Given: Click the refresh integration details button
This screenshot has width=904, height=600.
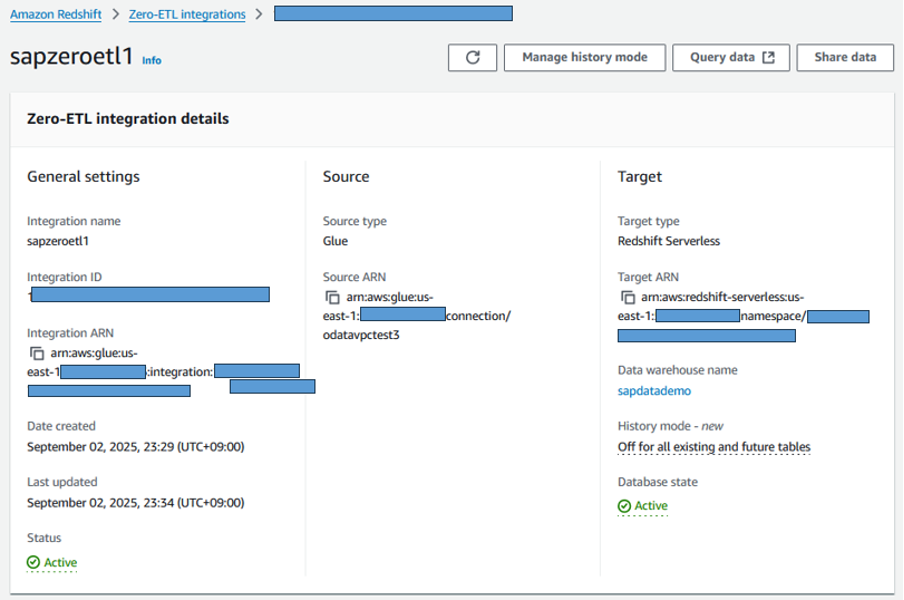Looking at the screenshot, I should click(474, 57).
